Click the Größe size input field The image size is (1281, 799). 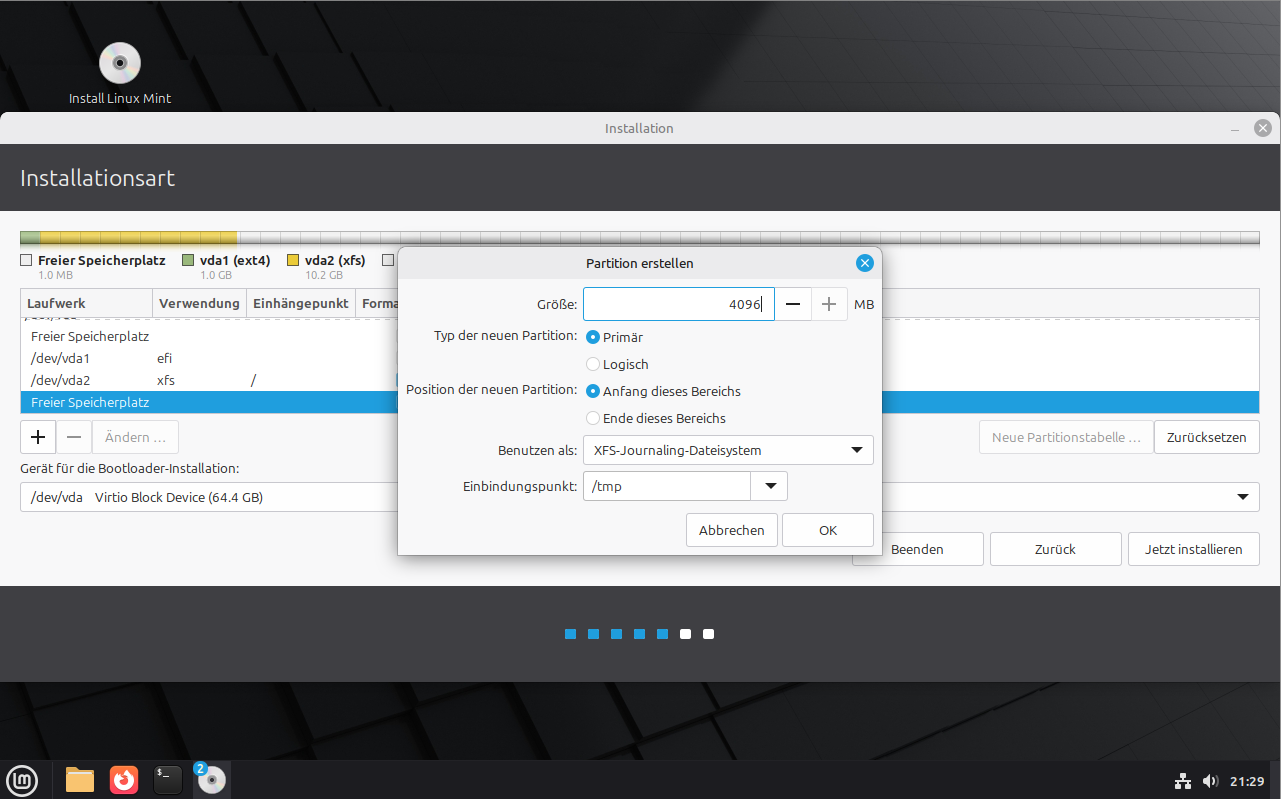point(678,304)
